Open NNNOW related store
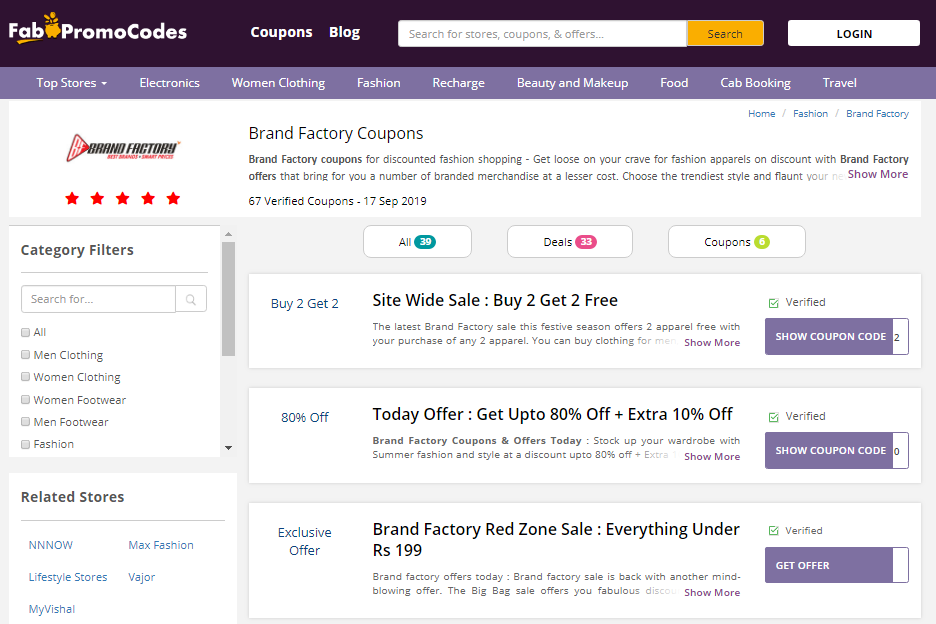936x624 pixels. click(x=51, y=545)
